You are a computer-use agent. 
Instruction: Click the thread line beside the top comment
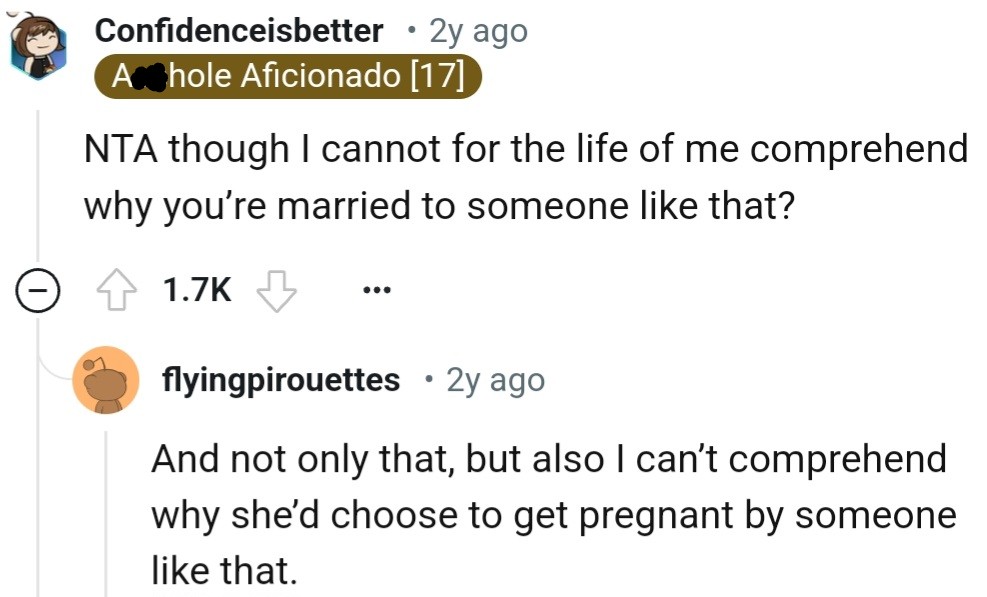38,190
